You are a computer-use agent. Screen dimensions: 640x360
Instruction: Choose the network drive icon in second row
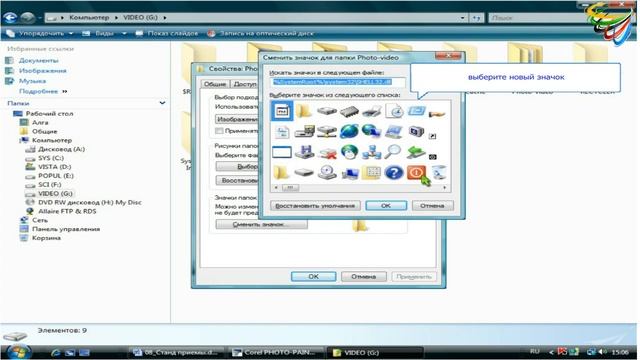[x=327, y=131]
